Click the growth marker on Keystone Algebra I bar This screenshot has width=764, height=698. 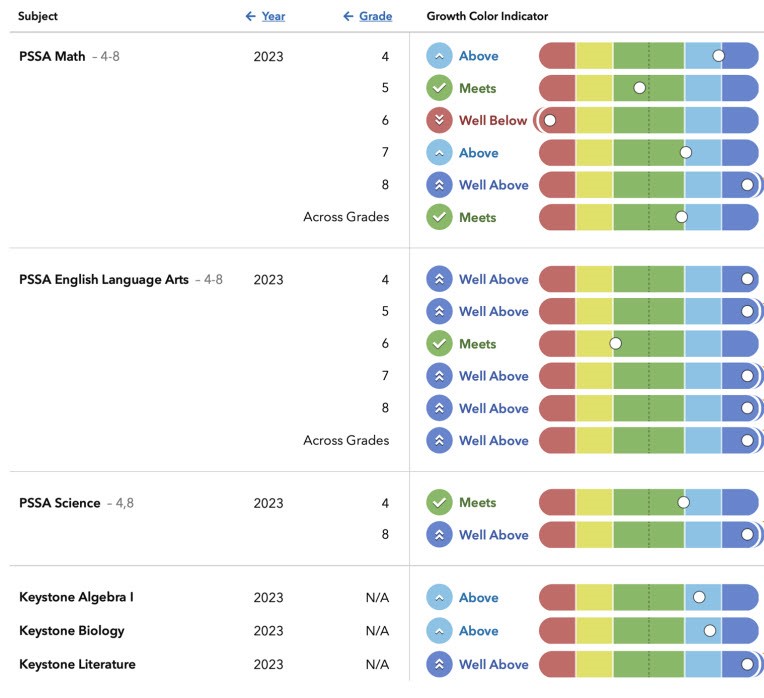point(699,597)
